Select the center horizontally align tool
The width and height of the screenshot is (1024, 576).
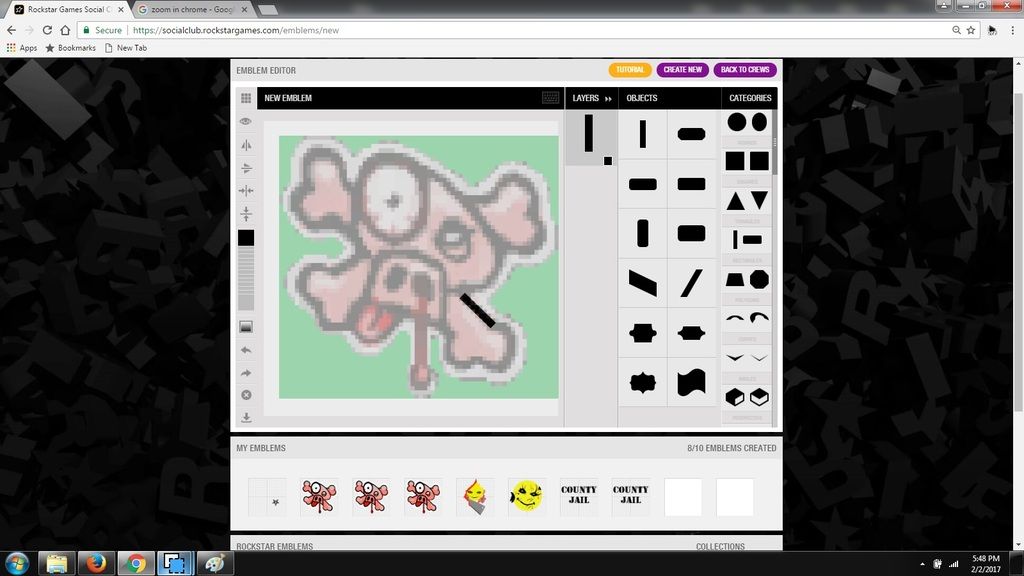(x=246, y=191)
